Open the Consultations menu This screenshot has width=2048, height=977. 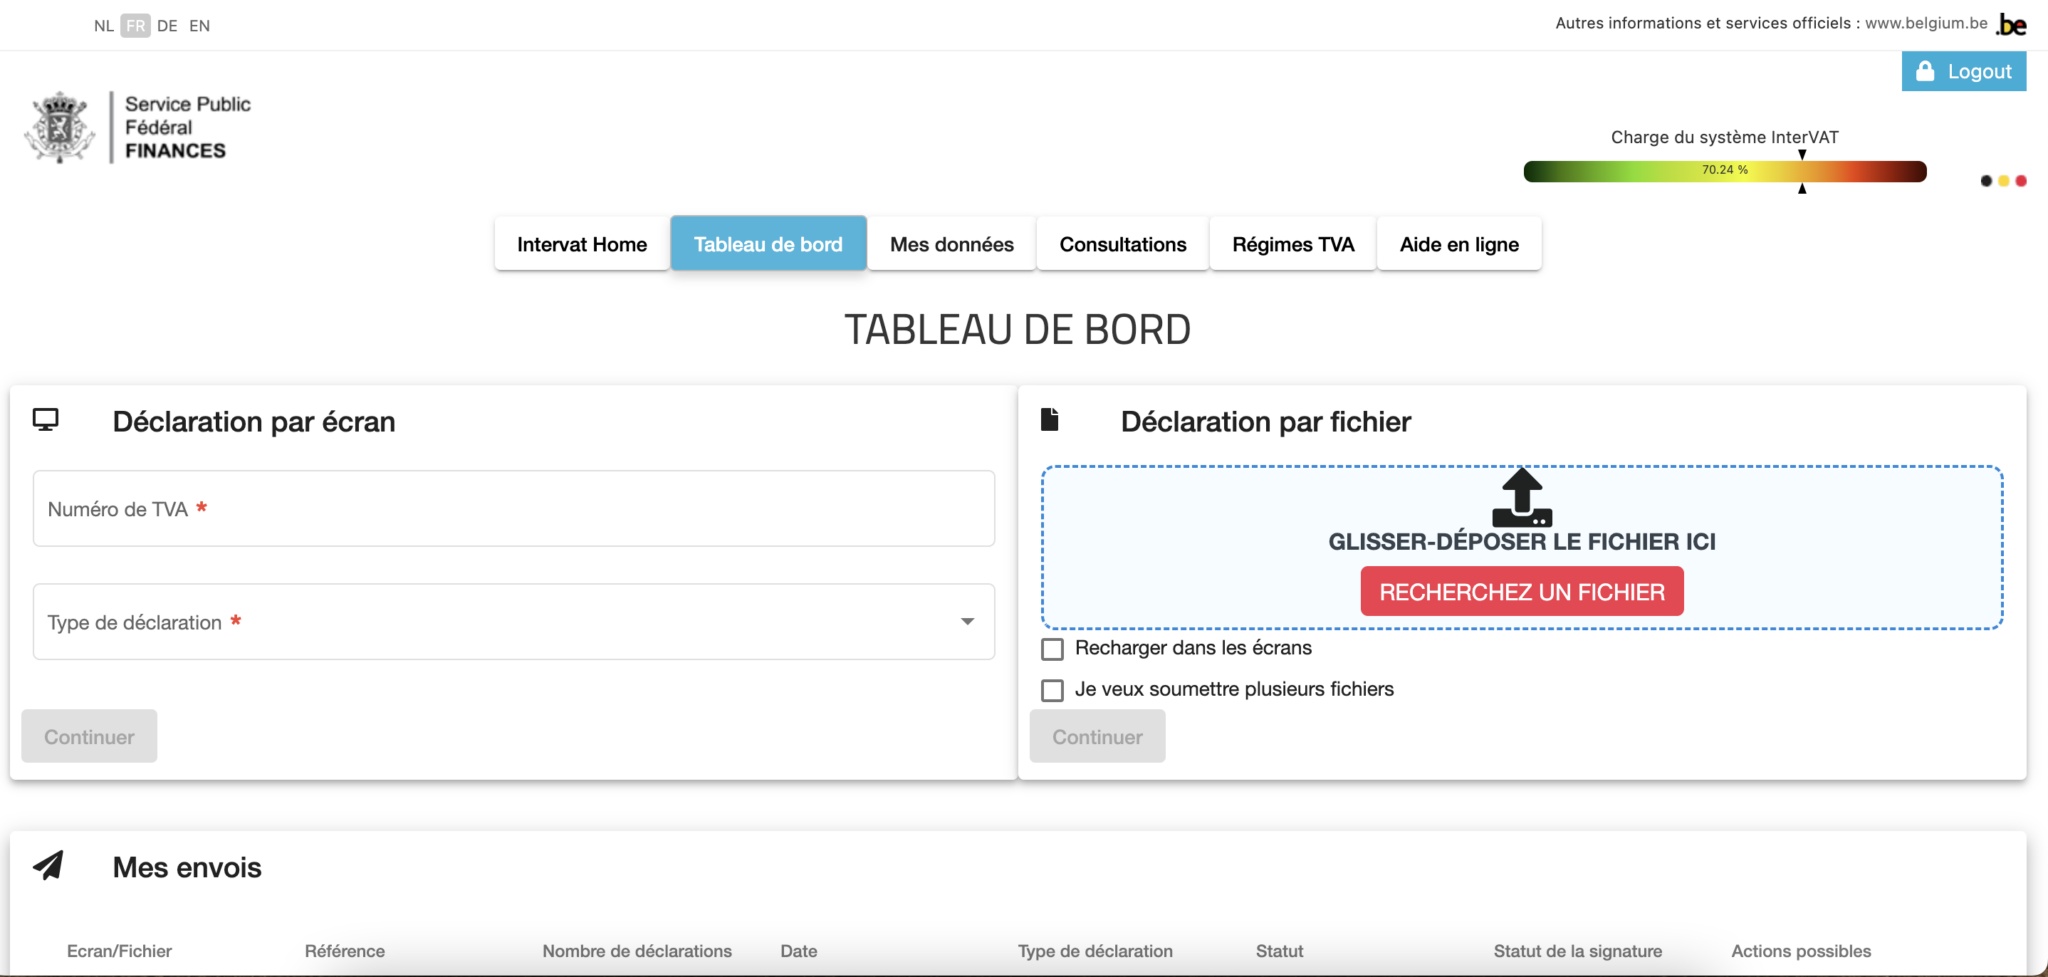point(1122,244)
